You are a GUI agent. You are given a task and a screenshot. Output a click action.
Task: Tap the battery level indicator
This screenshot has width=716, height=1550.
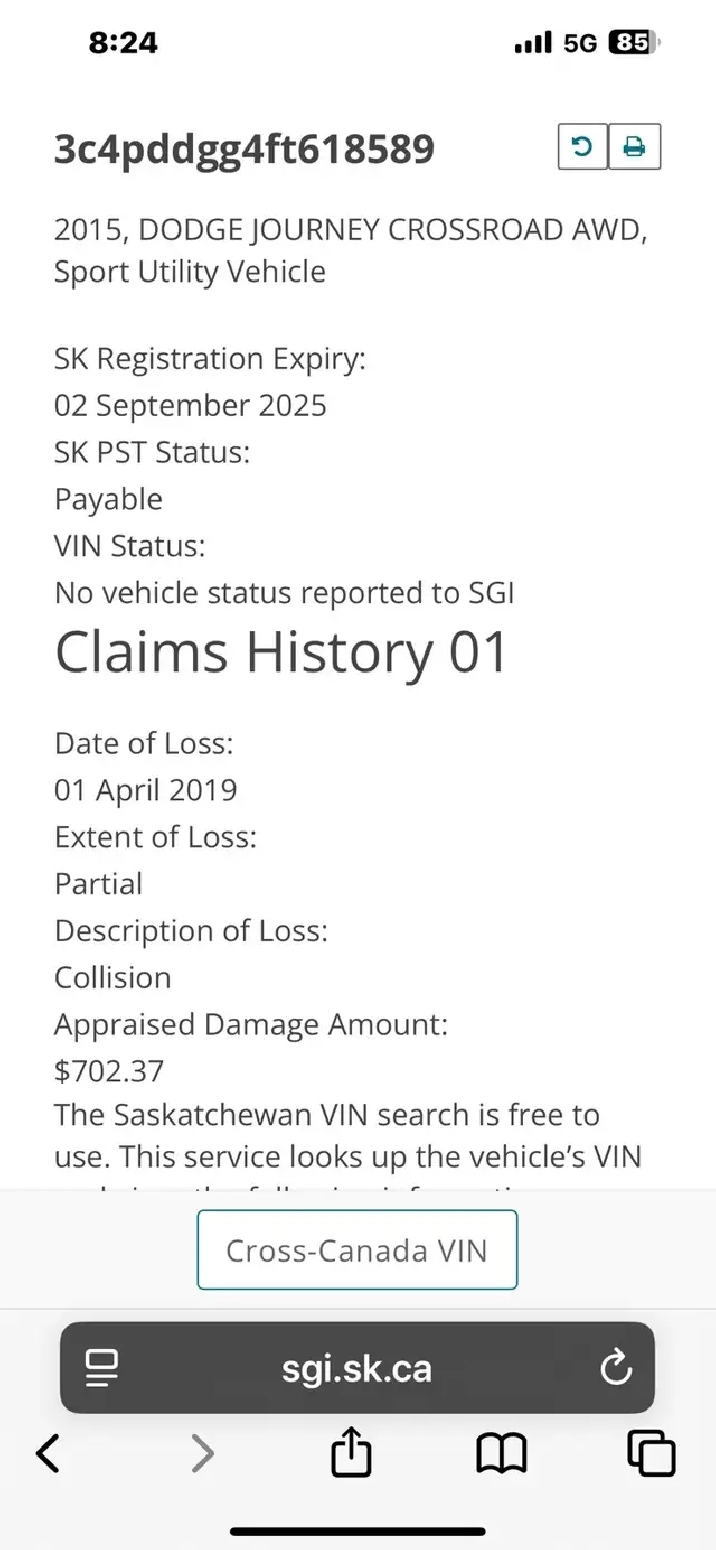click(x=633, y=43)
